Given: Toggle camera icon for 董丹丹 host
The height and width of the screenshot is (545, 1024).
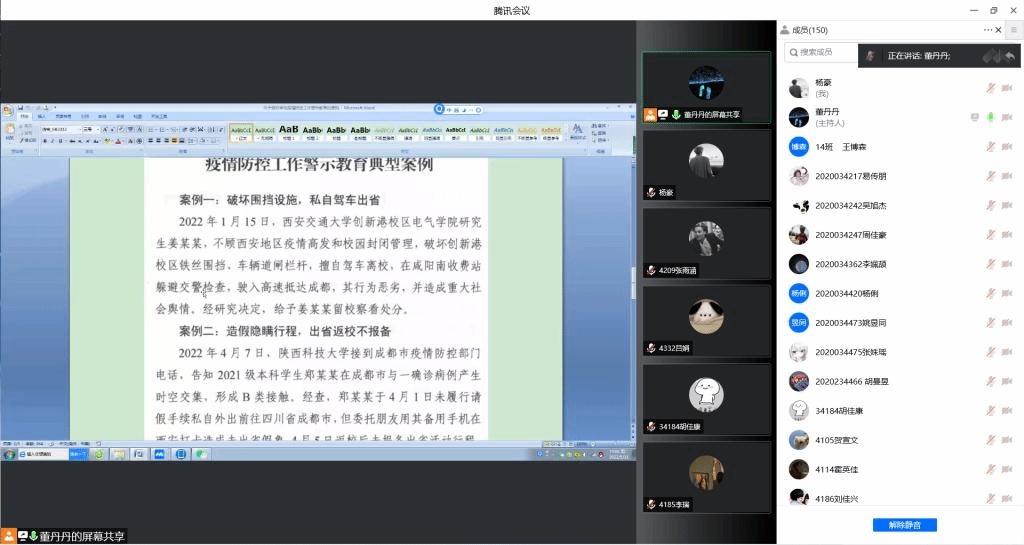Looking at the screenshot, I should (1006, 117).
